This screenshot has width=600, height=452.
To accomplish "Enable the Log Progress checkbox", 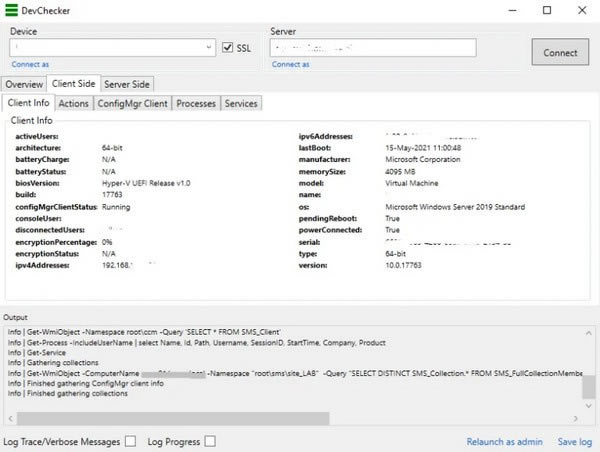I will click(x=210, y=441).
